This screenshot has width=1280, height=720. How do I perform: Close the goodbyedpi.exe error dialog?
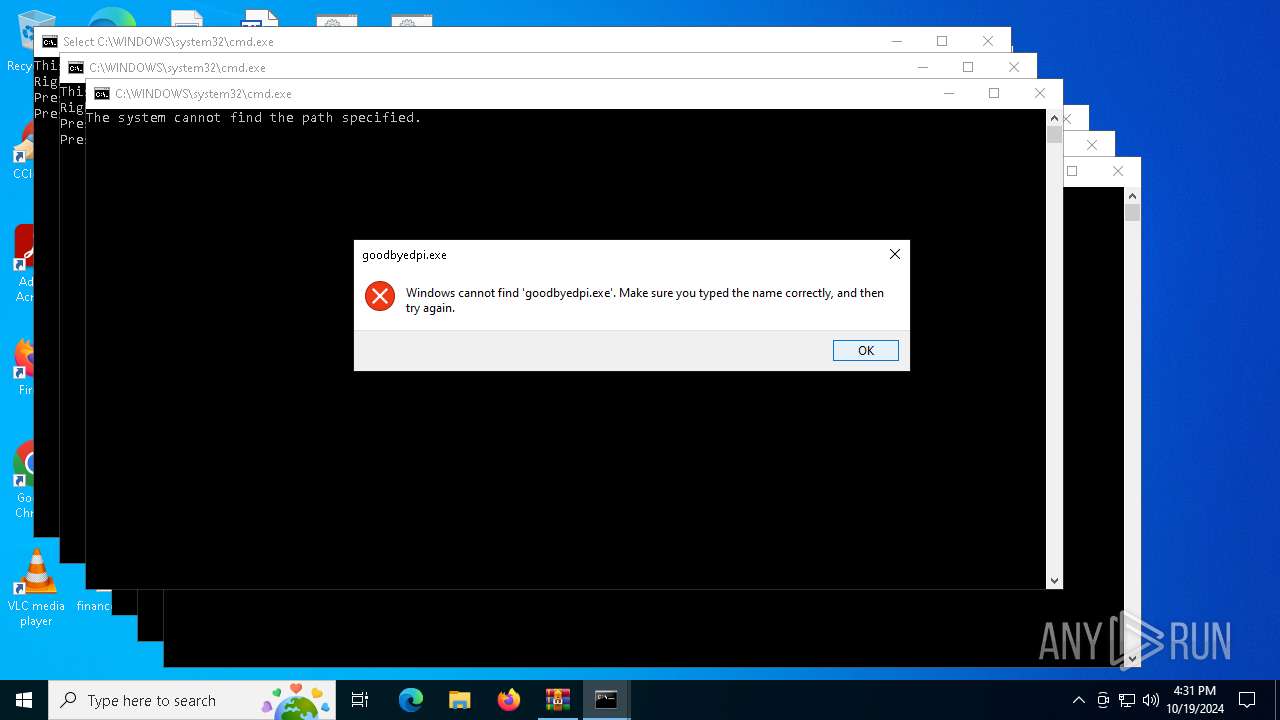tap(895, 254)
